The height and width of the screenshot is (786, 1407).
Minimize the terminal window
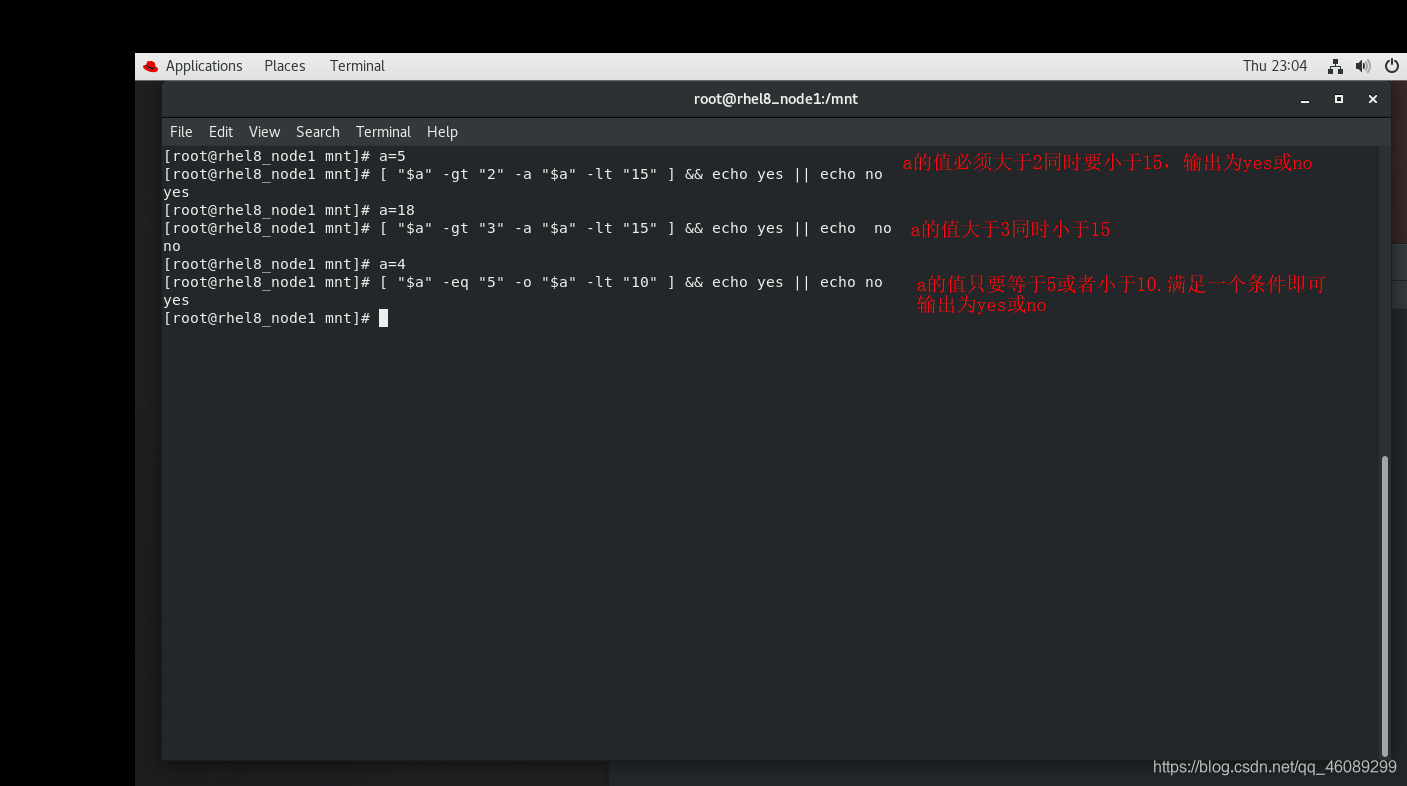point(1304,99)
